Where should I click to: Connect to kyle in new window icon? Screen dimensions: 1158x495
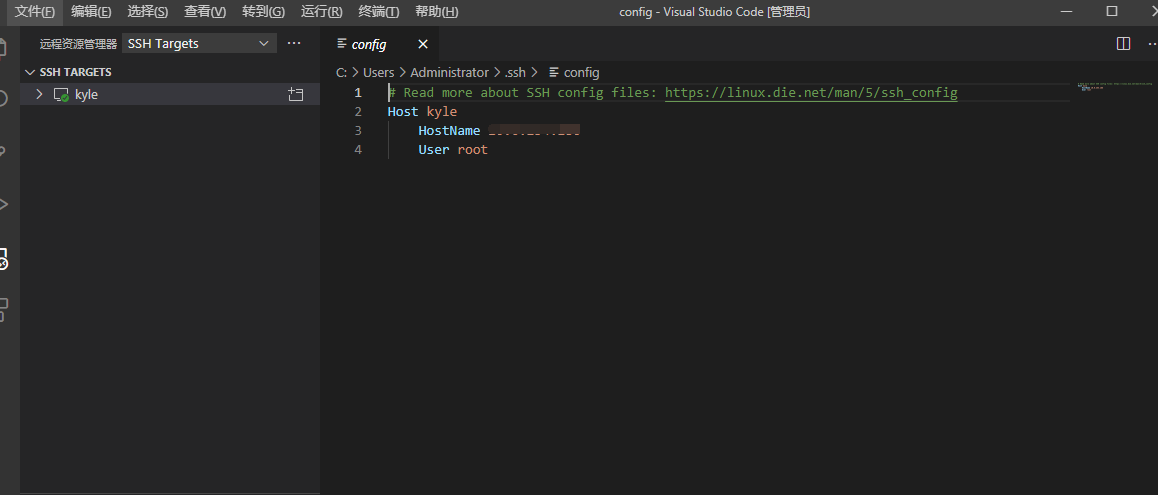coord(295,95)
